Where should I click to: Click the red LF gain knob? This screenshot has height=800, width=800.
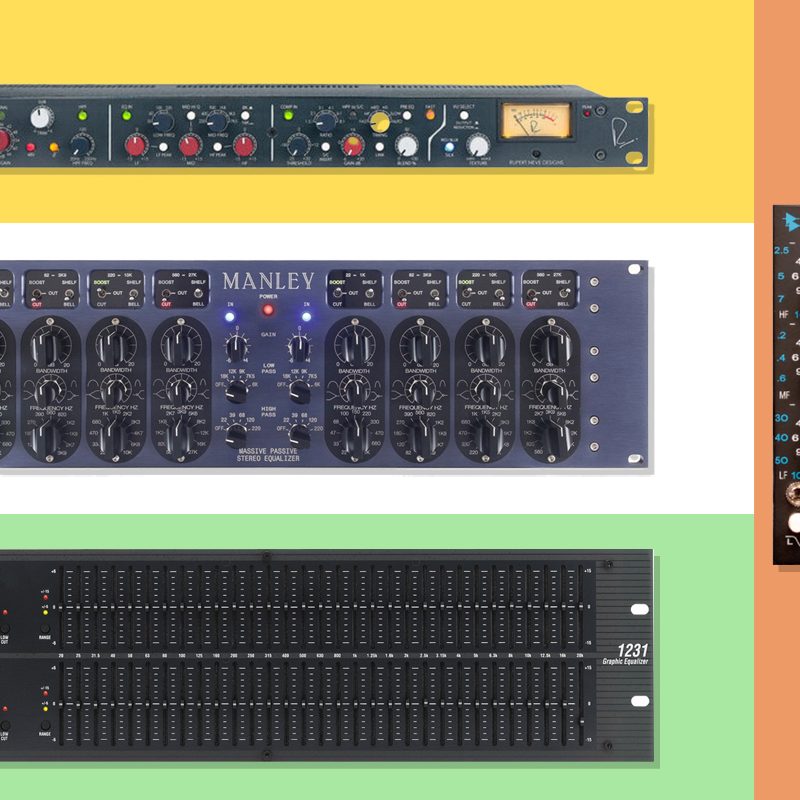(x=134, y=148)
